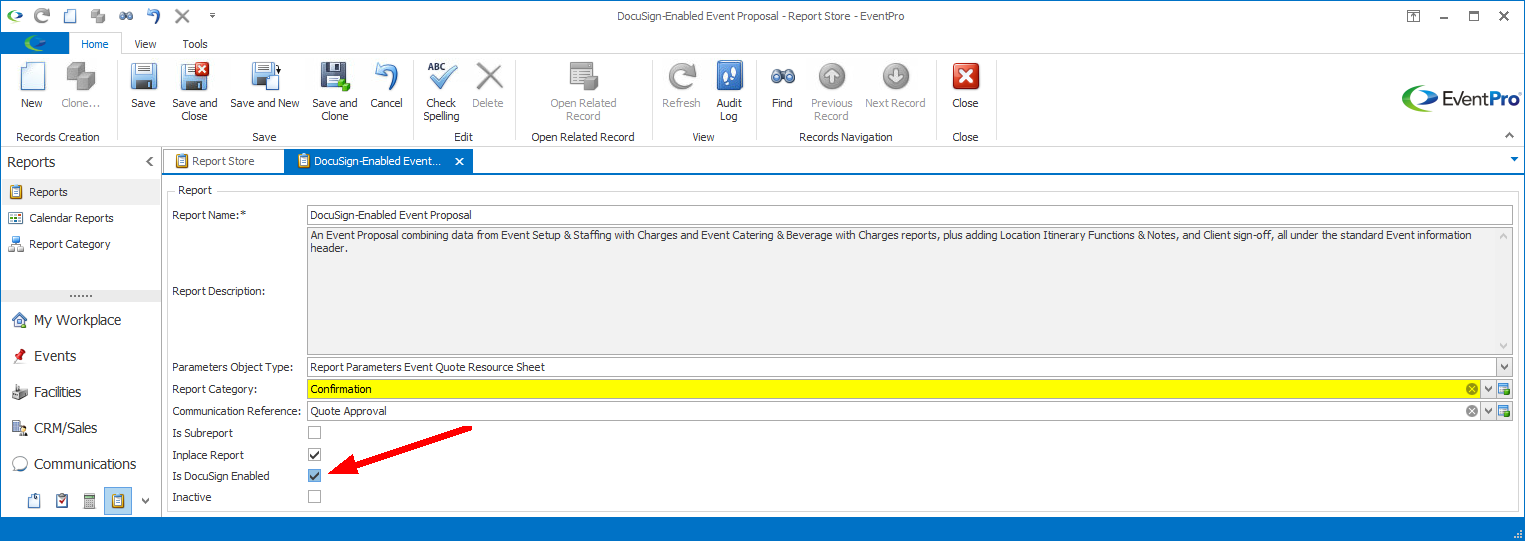Image resolution: width=1525 pixels, height=541 pixels.
Task: Open My Workplace navigation group
Action: [x=81, y=320]
